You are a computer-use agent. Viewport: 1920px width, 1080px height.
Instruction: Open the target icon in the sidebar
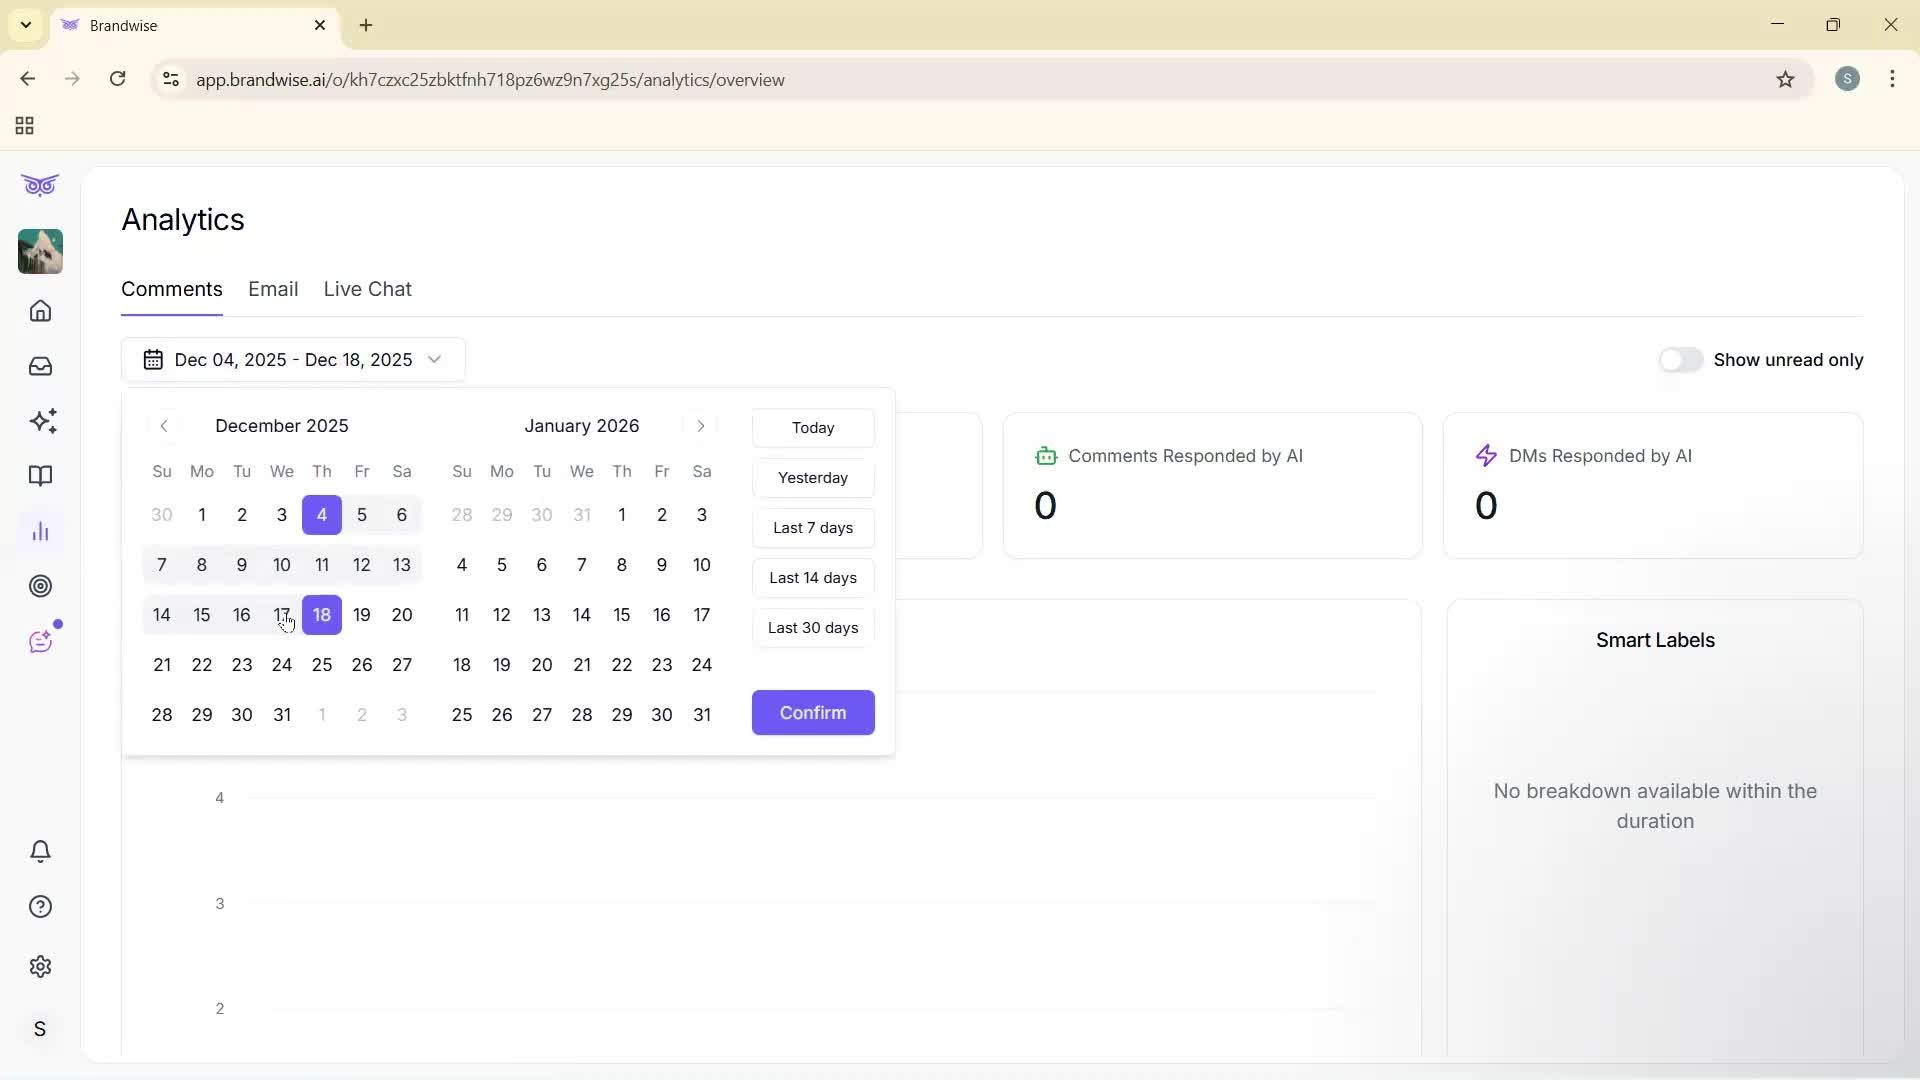tap(40, 586)
